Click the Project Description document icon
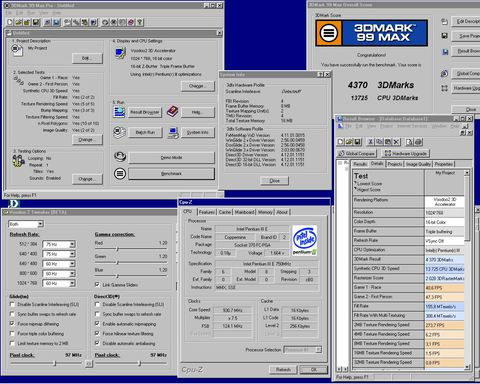This screenshot has width=480, height=384. click(x=17, y=50)
